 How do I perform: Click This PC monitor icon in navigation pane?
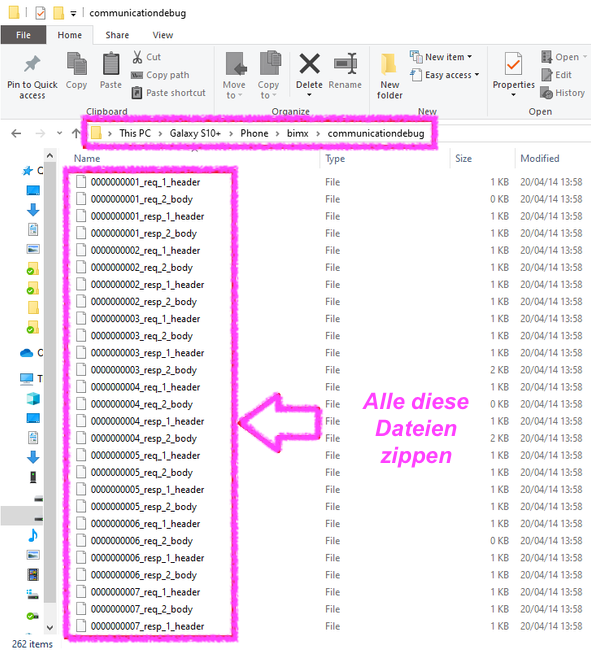pyautogui.click(x=27, y=378)
